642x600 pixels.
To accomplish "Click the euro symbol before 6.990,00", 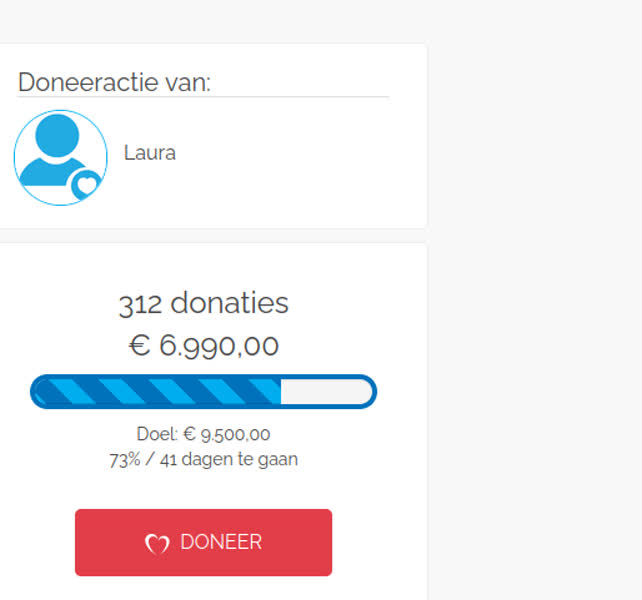I will tap(140, 345).
